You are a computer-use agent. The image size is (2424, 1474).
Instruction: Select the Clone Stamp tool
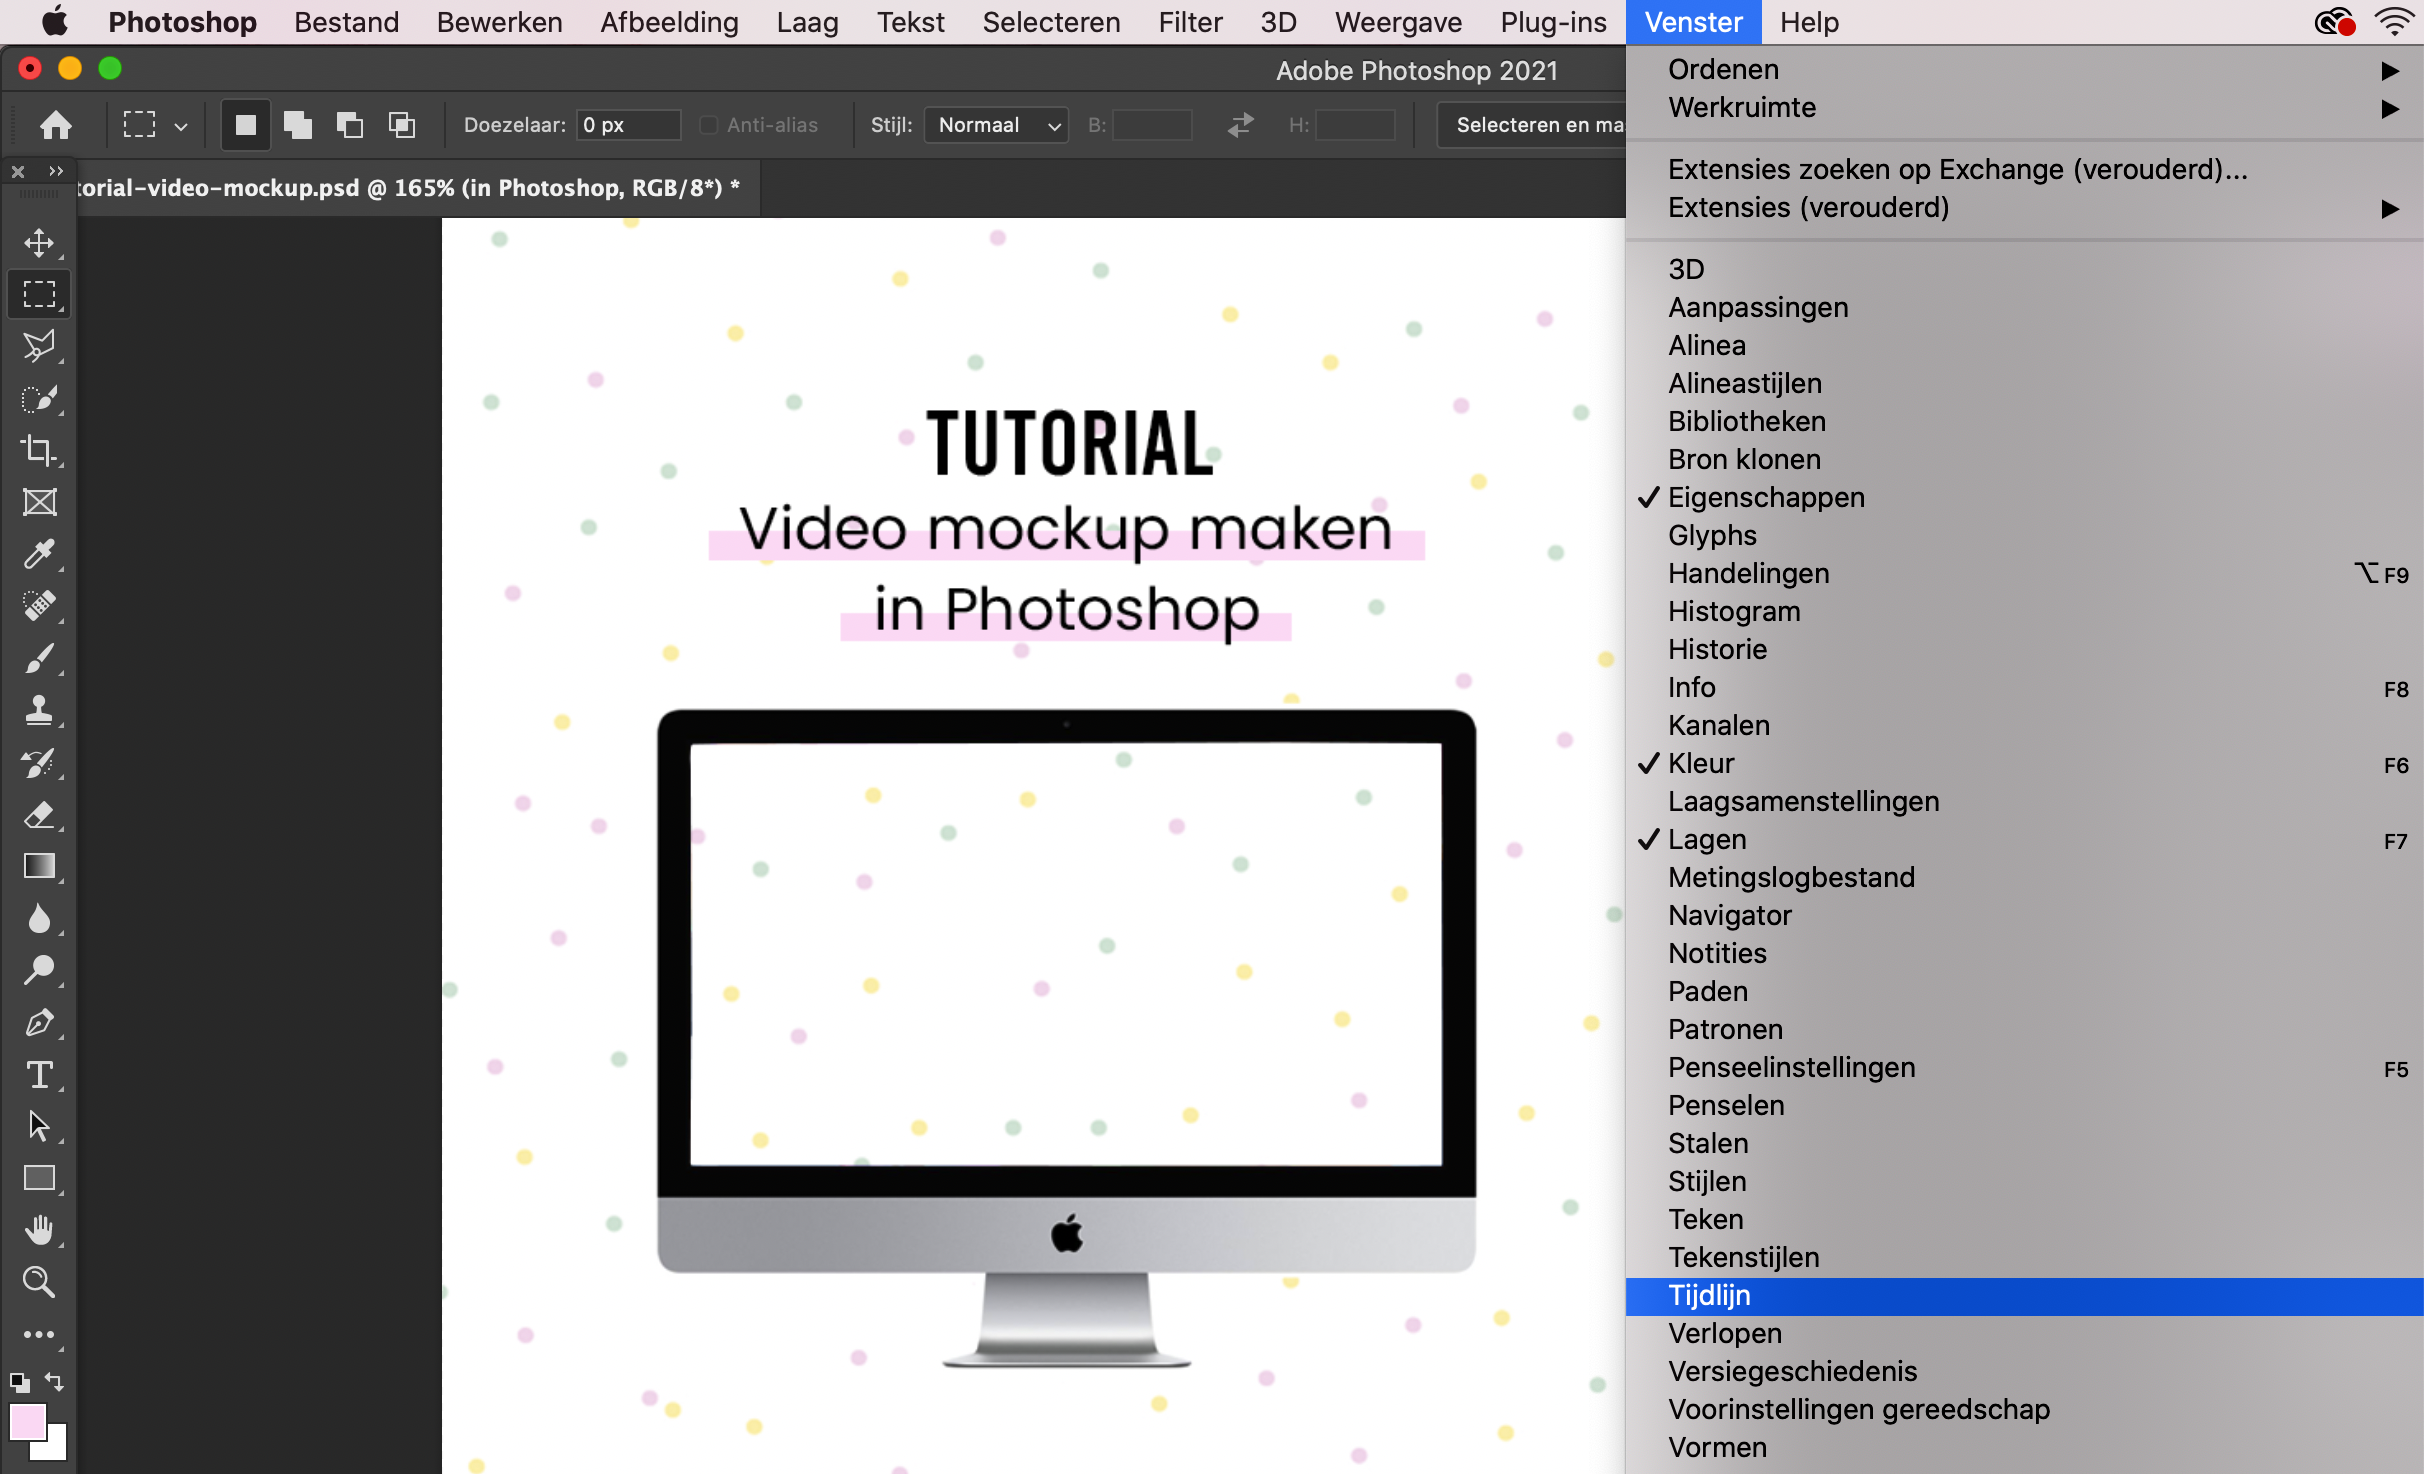(x=39, y=710)
